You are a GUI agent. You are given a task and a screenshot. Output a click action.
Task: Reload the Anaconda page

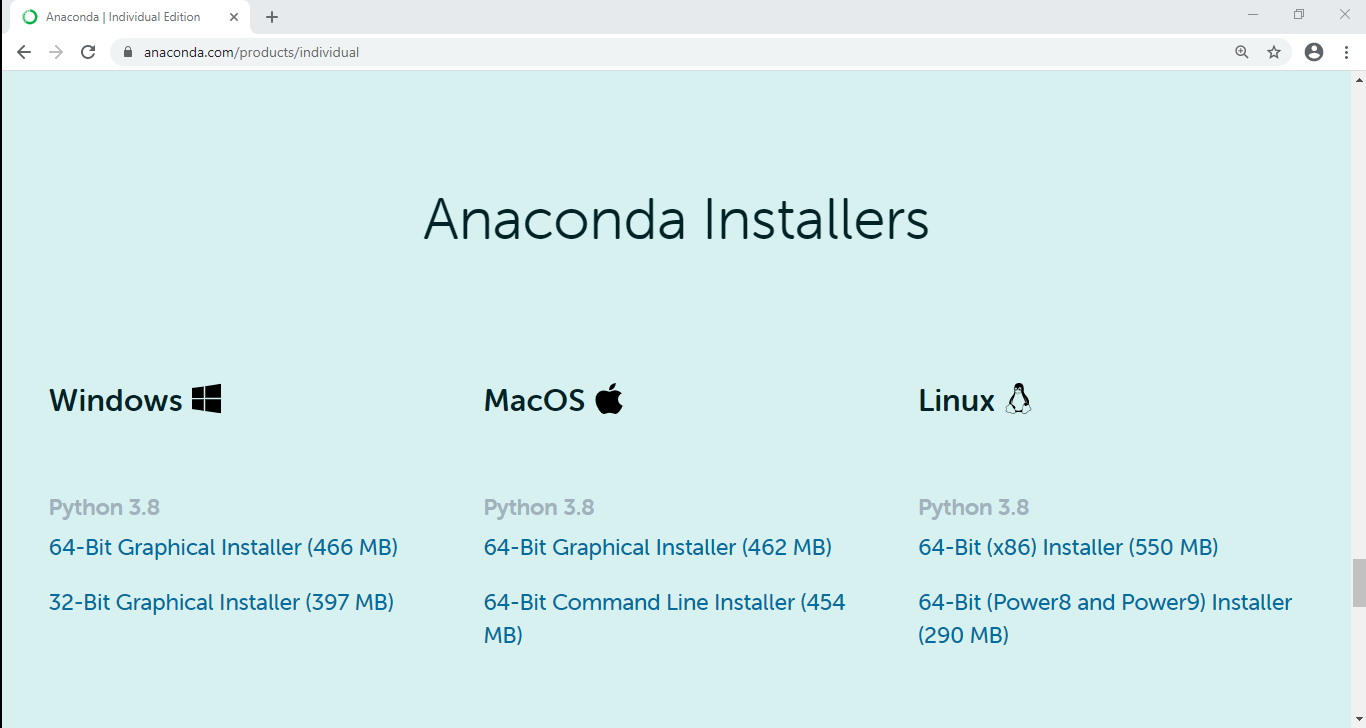point(88,52)
